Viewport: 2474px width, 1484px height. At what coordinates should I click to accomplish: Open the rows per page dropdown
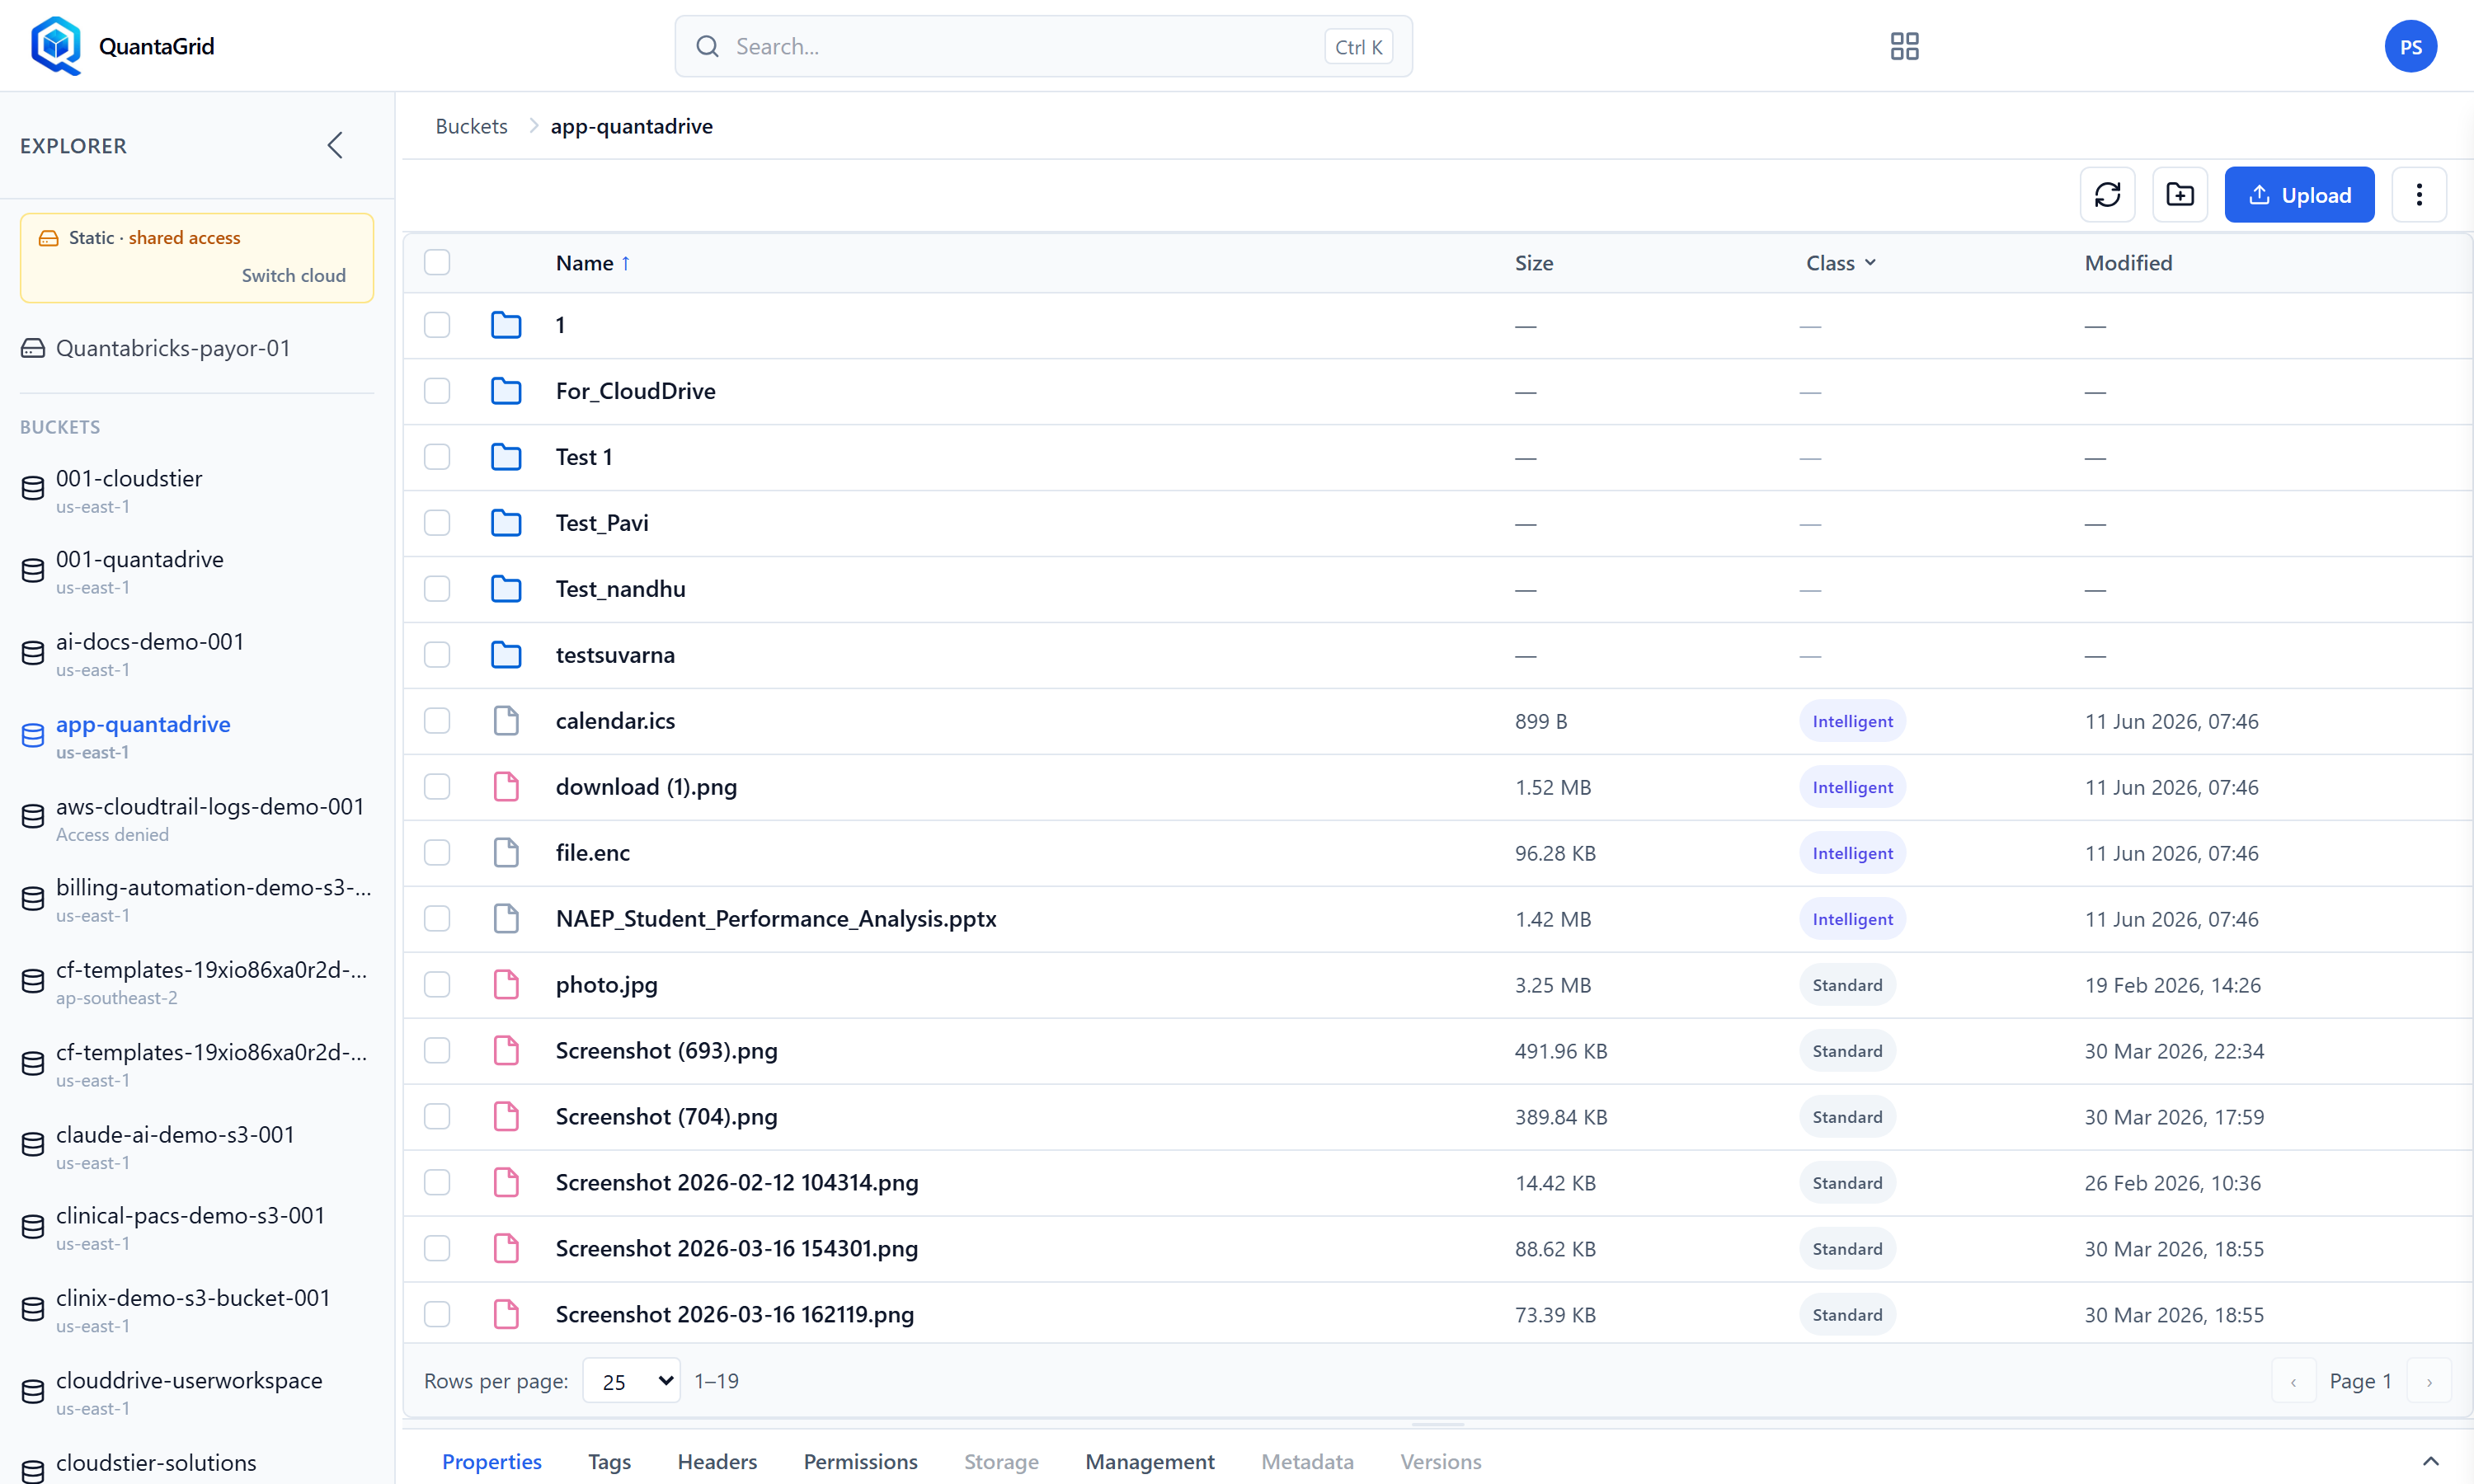(632, 1381)
